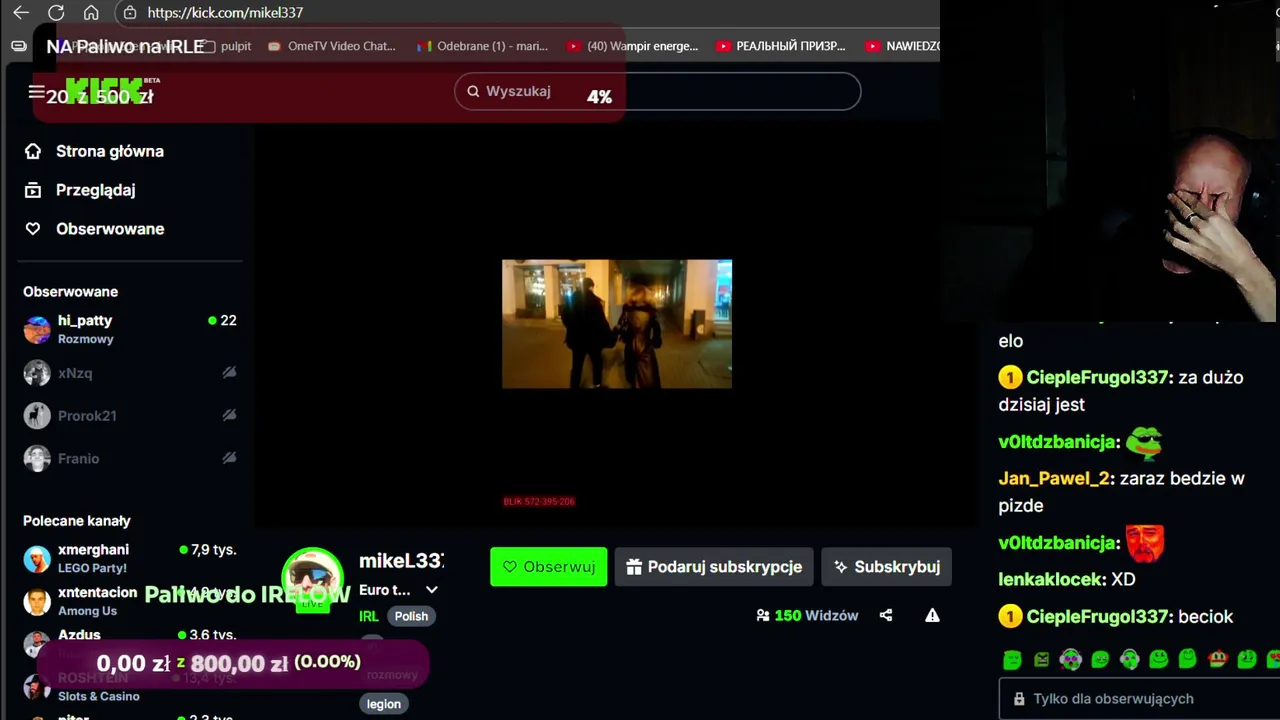
Task: Click the lock icon in chat input
Action: tap(1019, 699)
